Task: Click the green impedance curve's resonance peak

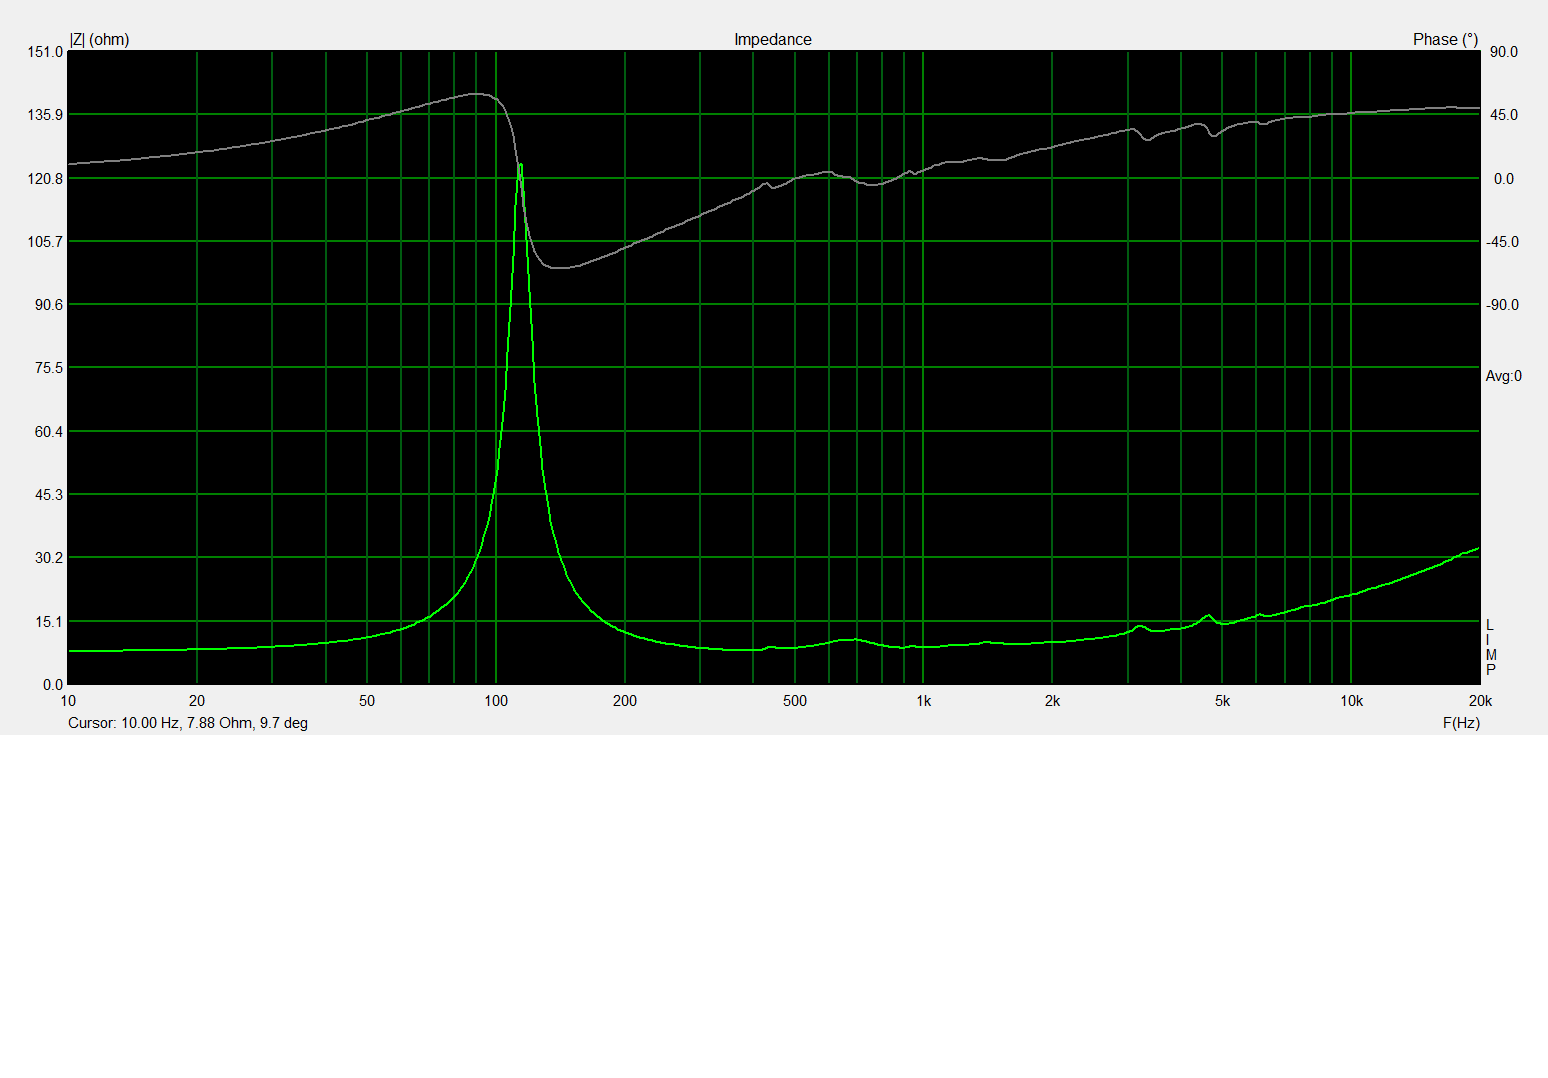Action: point(520,166)
